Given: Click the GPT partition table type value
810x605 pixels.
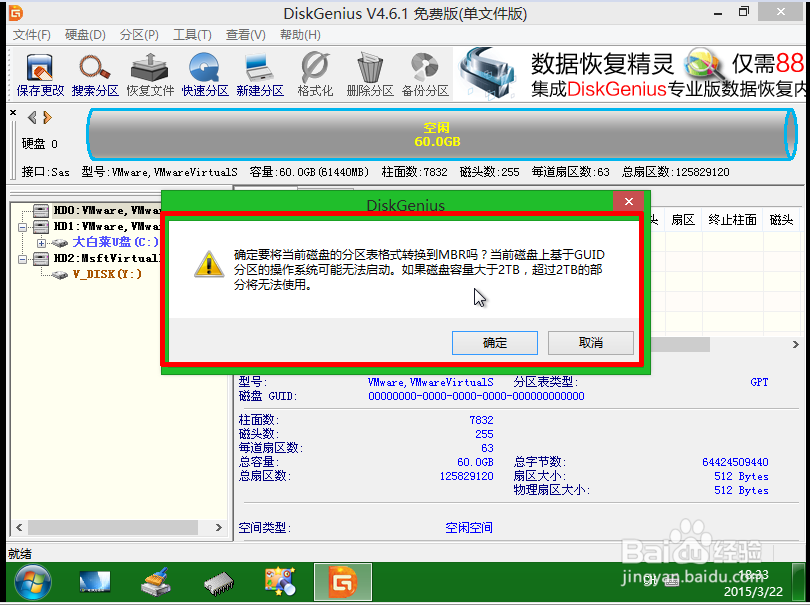Looking at the screenshot, I should [759, 382].
